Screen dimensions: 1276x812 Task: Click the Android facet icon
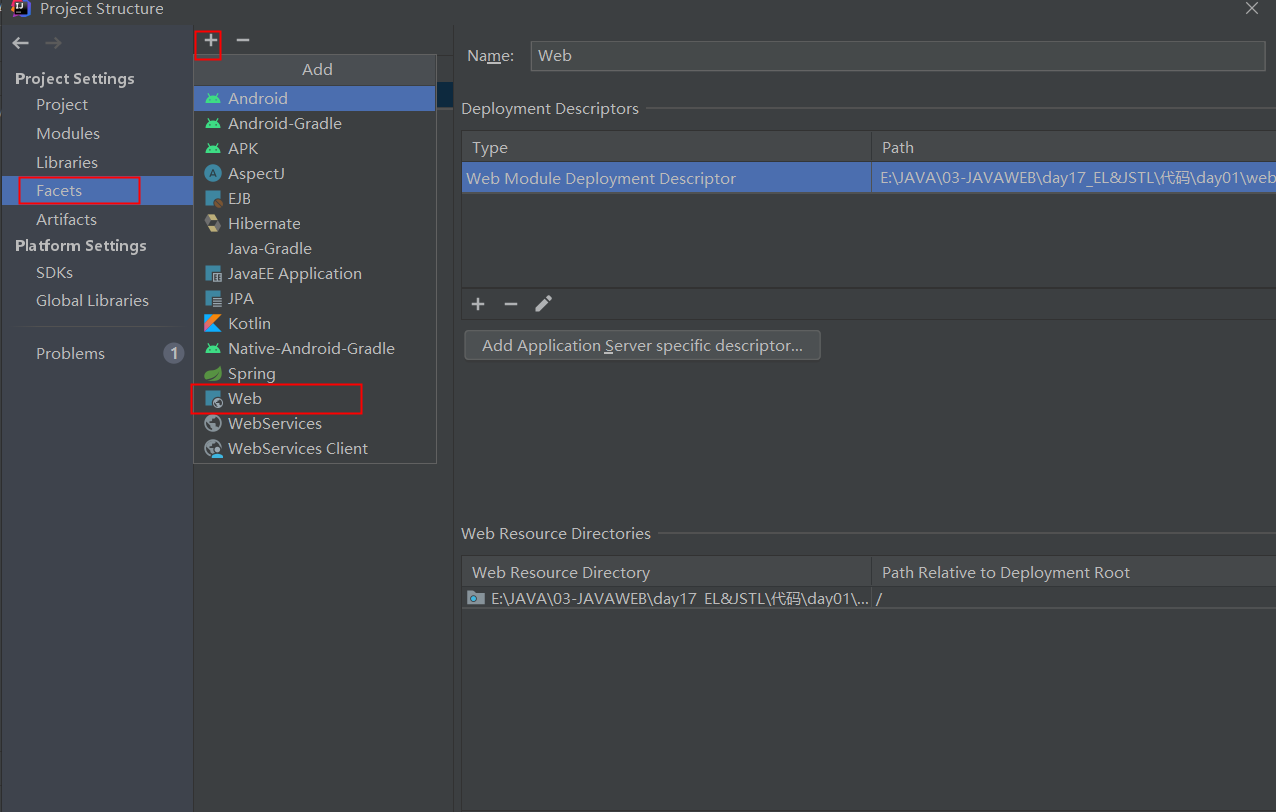click(212, 98)
